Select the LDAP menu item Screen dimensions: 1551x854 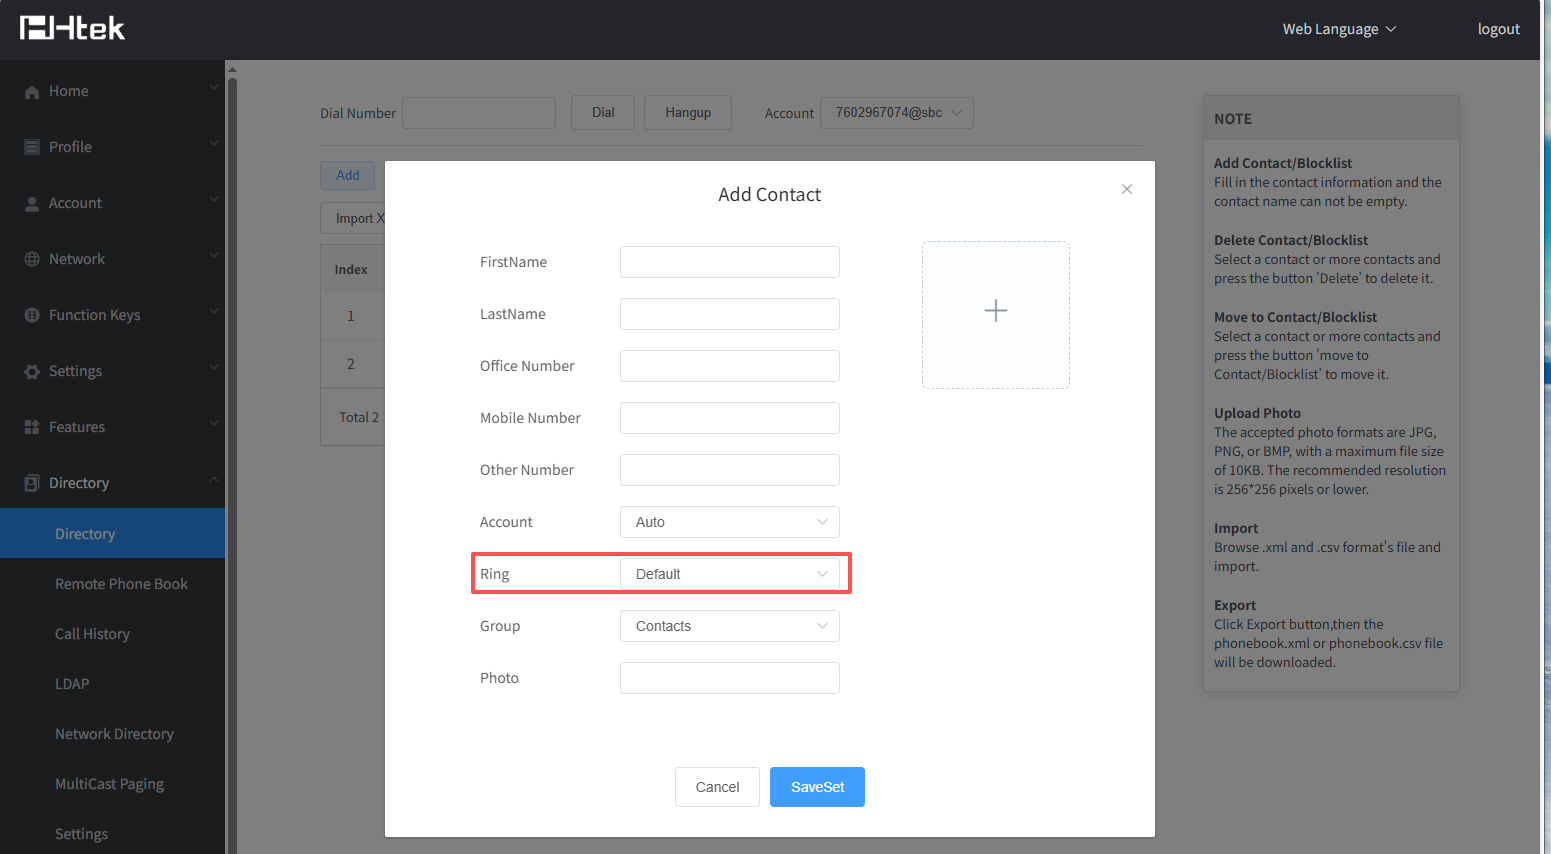[72, 684]
